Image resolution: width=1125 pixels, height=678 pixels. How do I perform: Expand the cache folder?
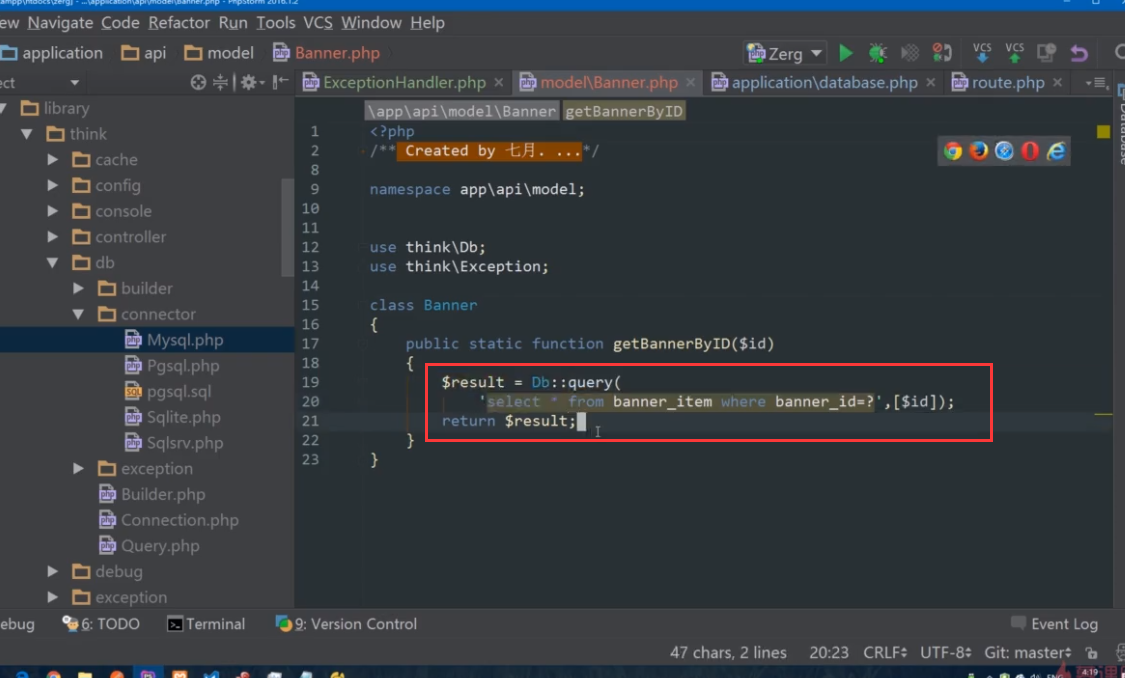coord(52,159)
